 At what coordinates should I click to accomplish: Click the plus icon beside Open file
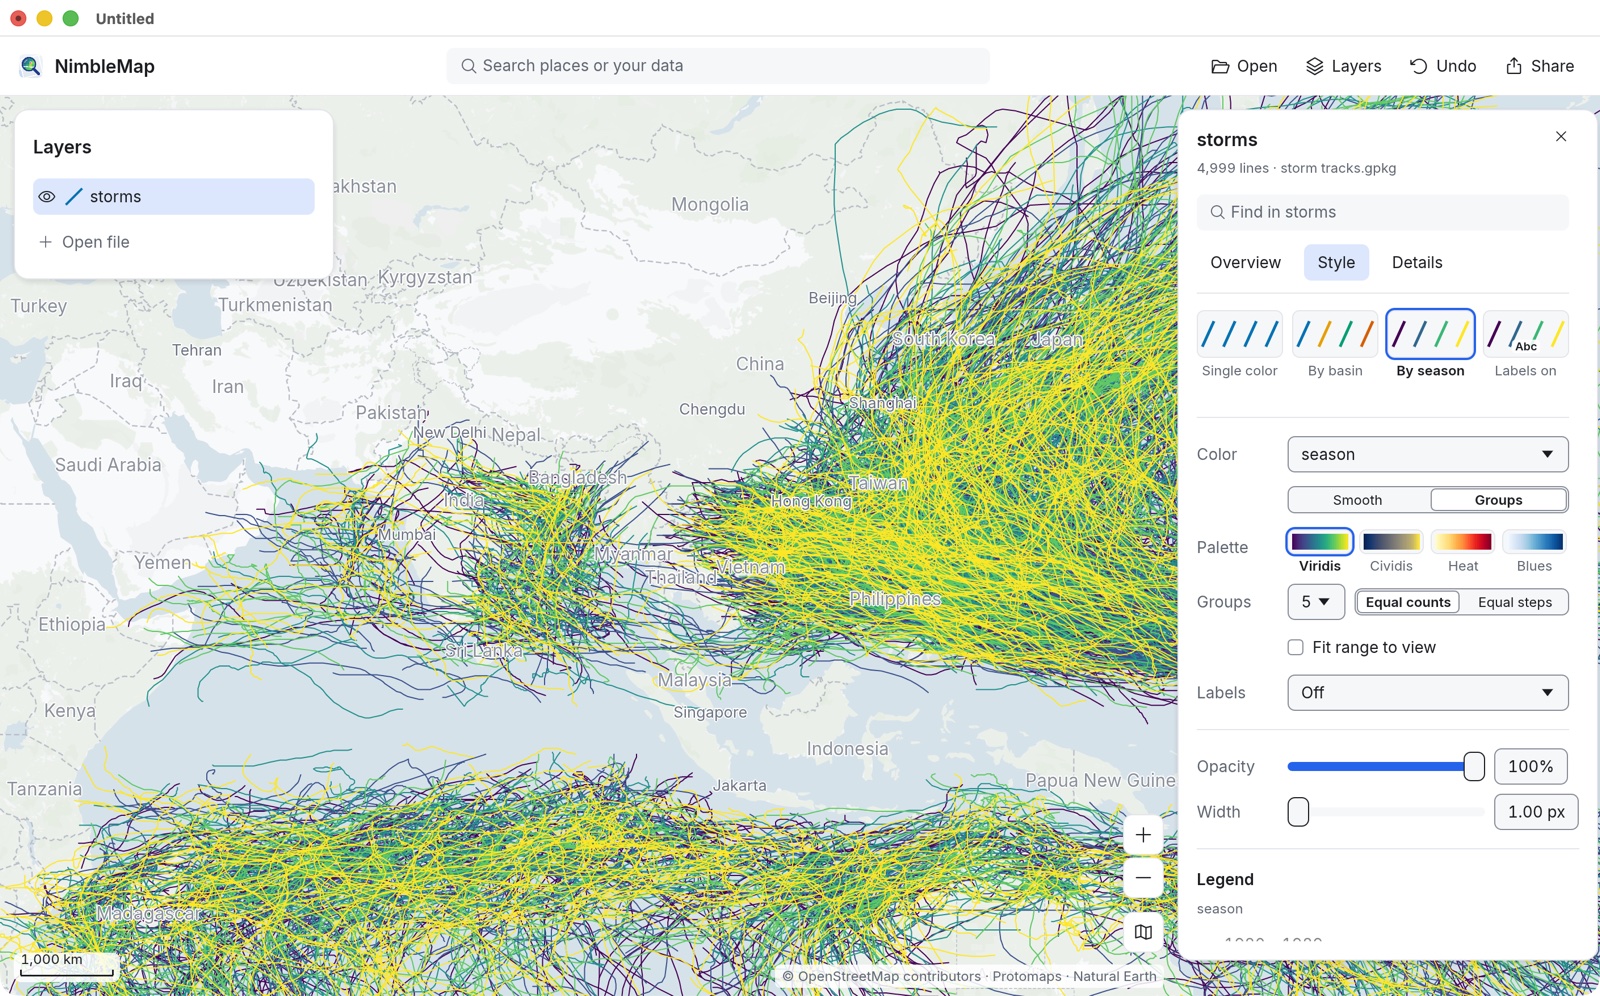point(45,242)
